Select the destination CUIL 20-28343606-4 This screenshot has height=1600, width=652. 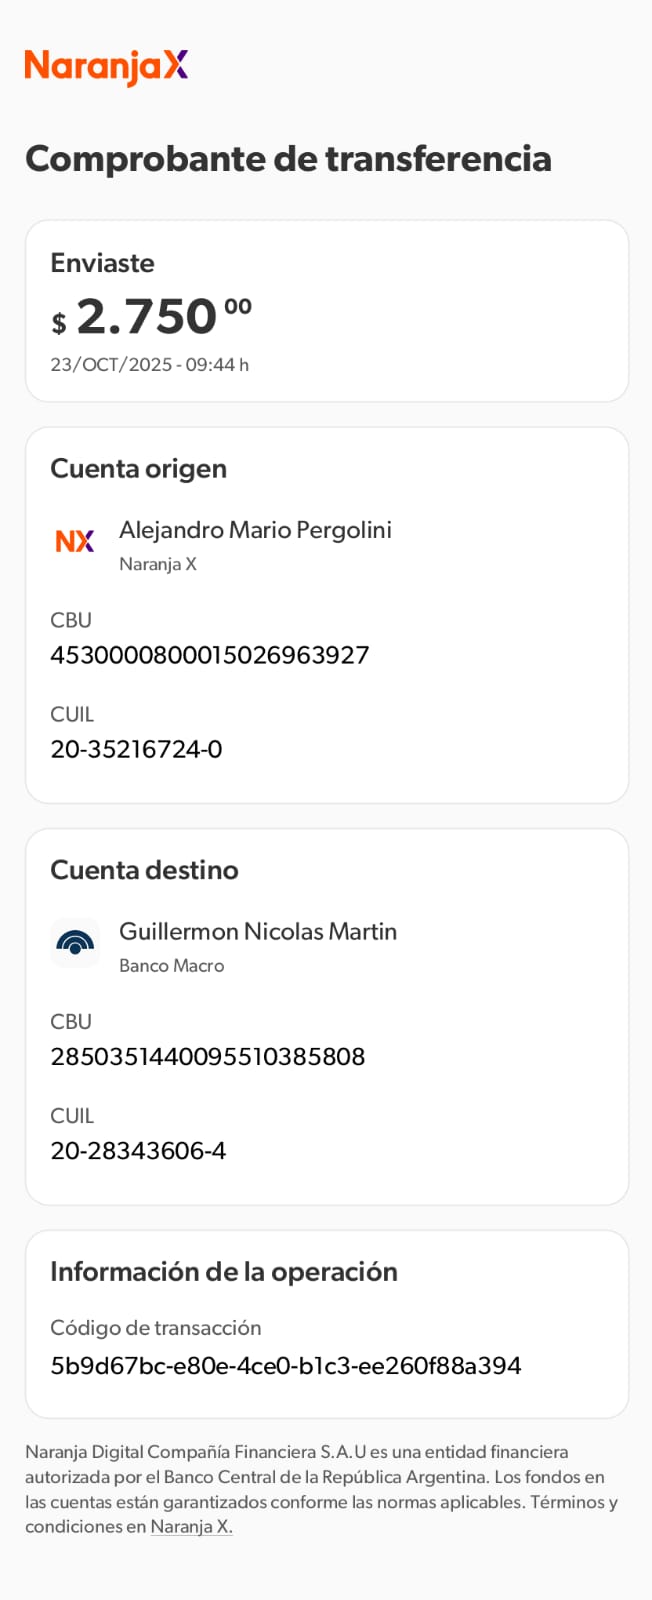138,1151
